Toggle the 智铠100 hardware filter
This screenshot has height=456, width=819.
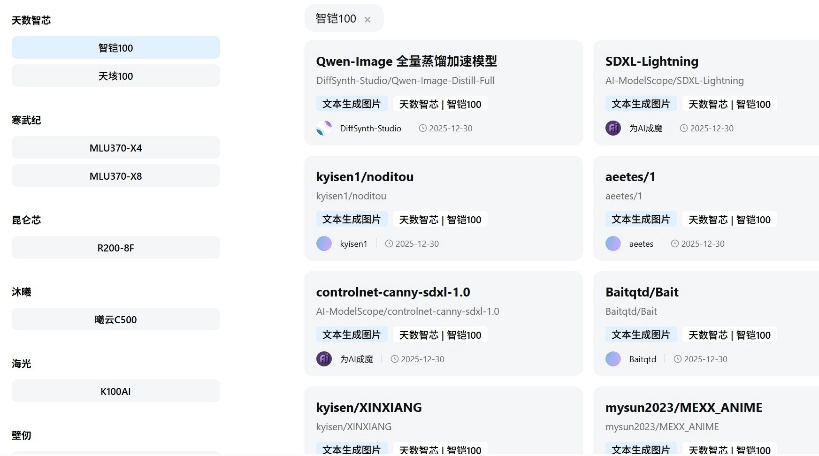[x=116, y=48]
